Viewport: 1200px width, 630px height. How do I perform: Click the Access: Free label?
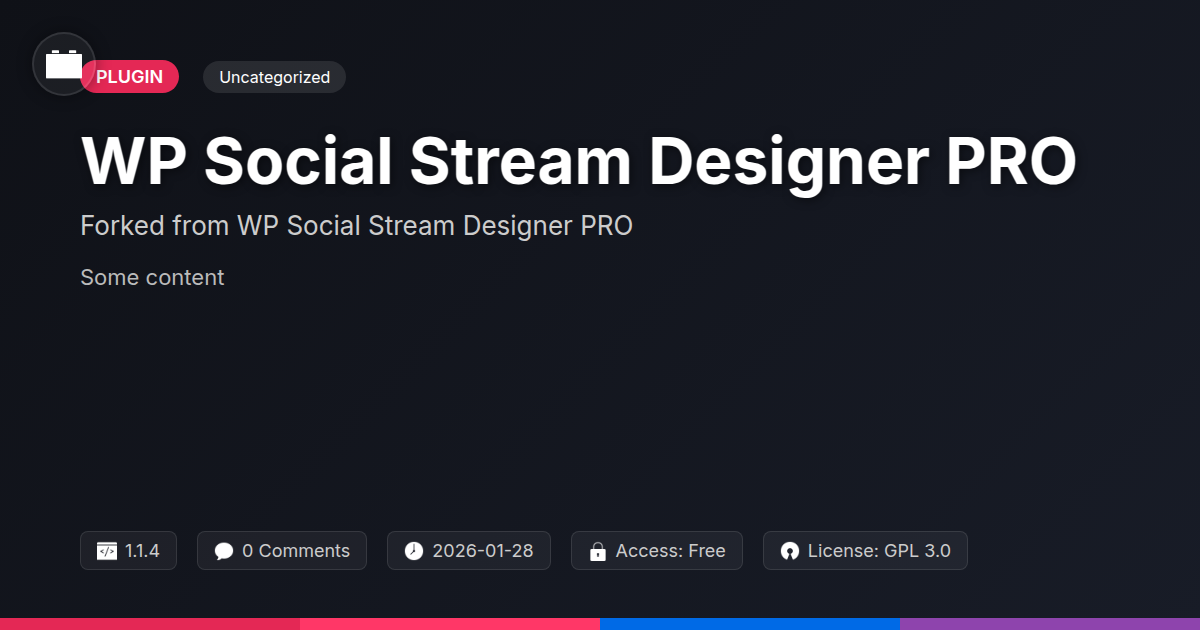(670, 551)
